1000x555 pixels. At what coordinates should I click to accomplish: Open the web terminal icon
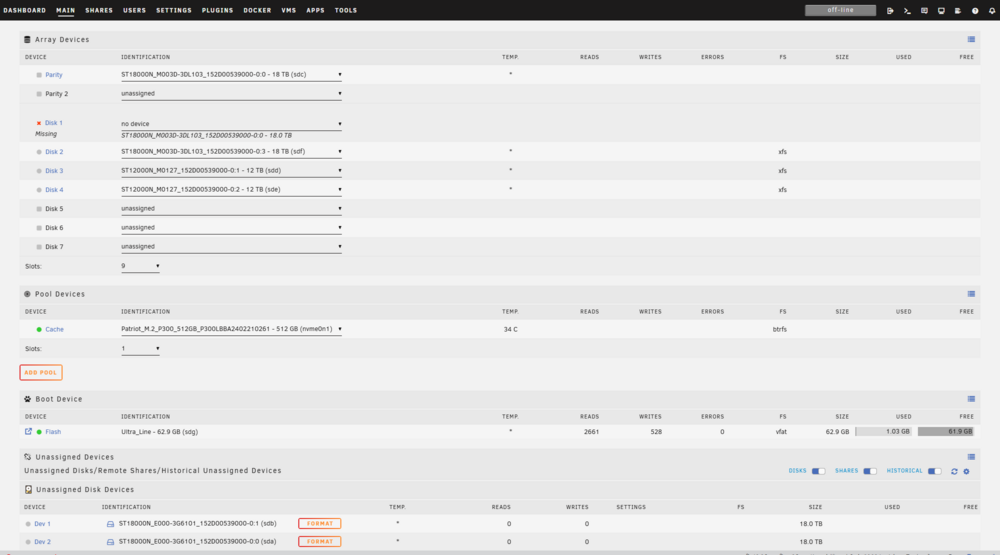(x=907, y=11)
